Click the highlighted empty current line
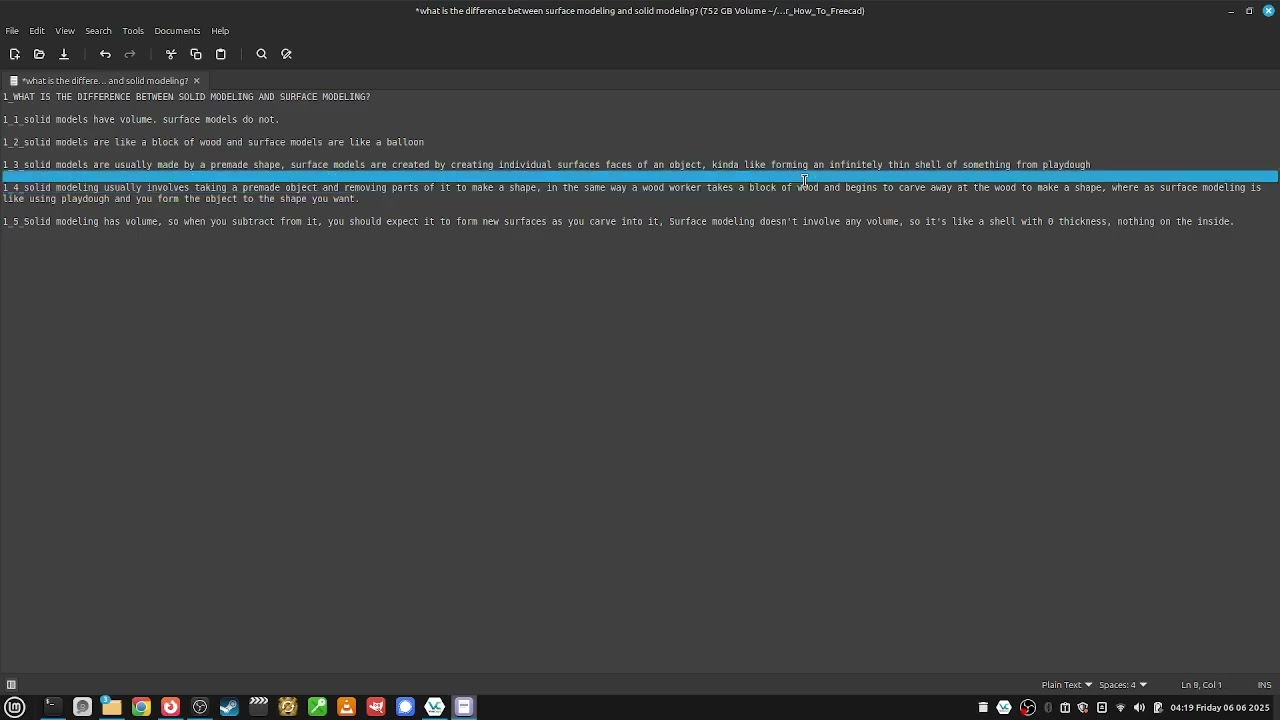The width and height of the screenshot is (1280, 720). [640, 176]
